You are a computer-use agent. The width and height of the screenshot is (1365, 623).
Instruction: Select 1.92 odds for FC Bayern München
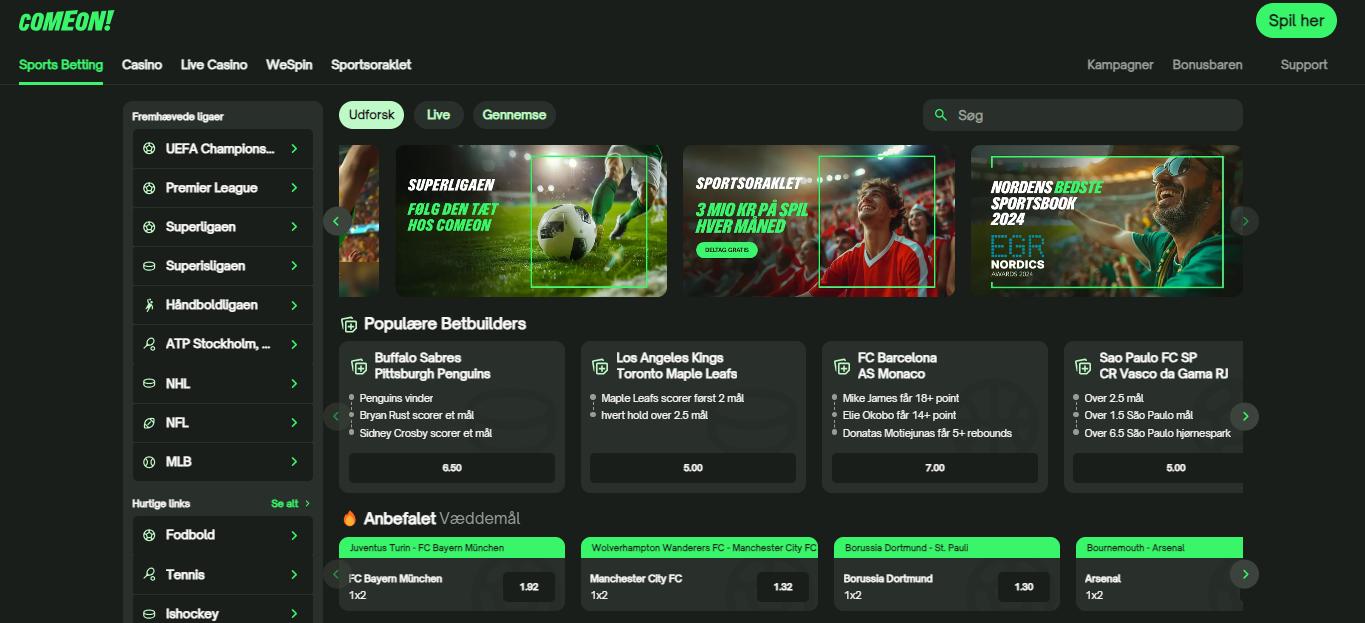[529, 587]
